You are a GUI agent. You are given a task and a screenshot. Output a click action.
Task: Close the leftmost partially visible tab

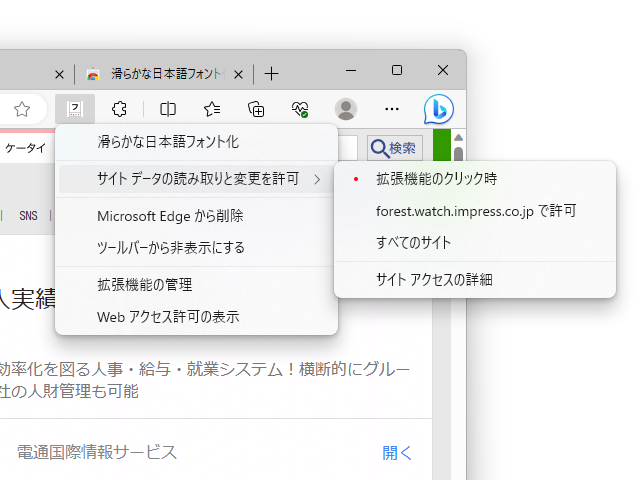click(59, 74)
